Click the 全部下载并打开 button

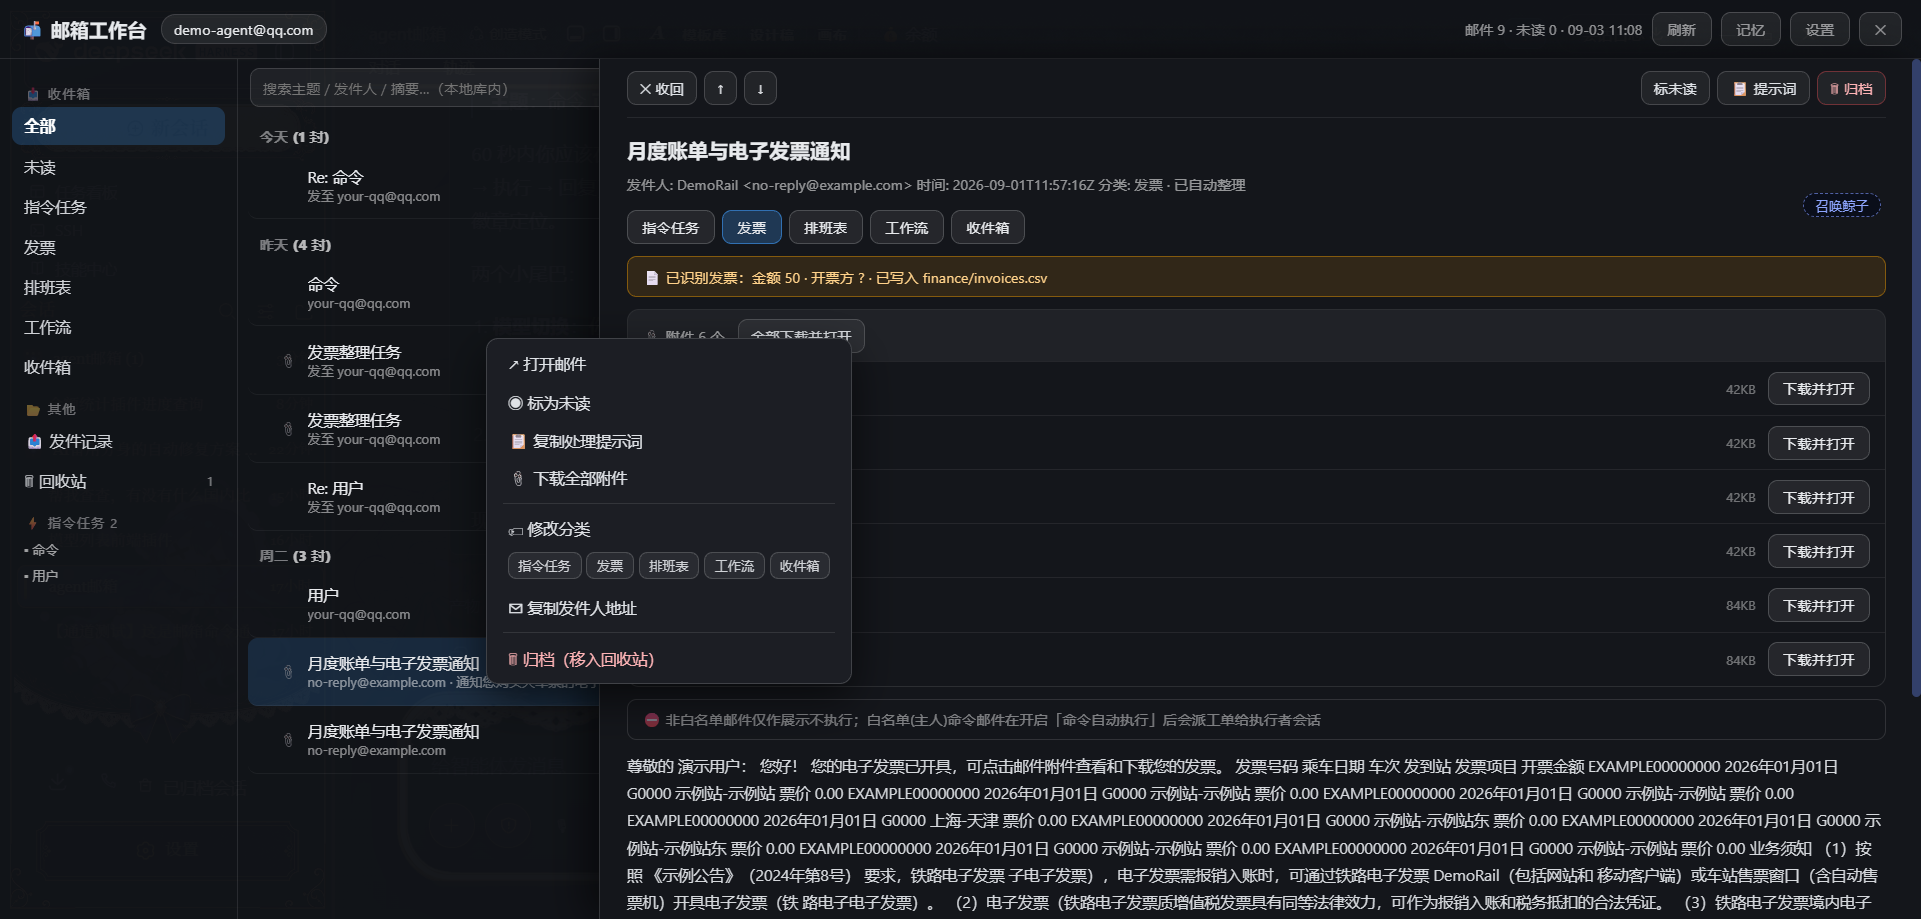click(801, 336)
